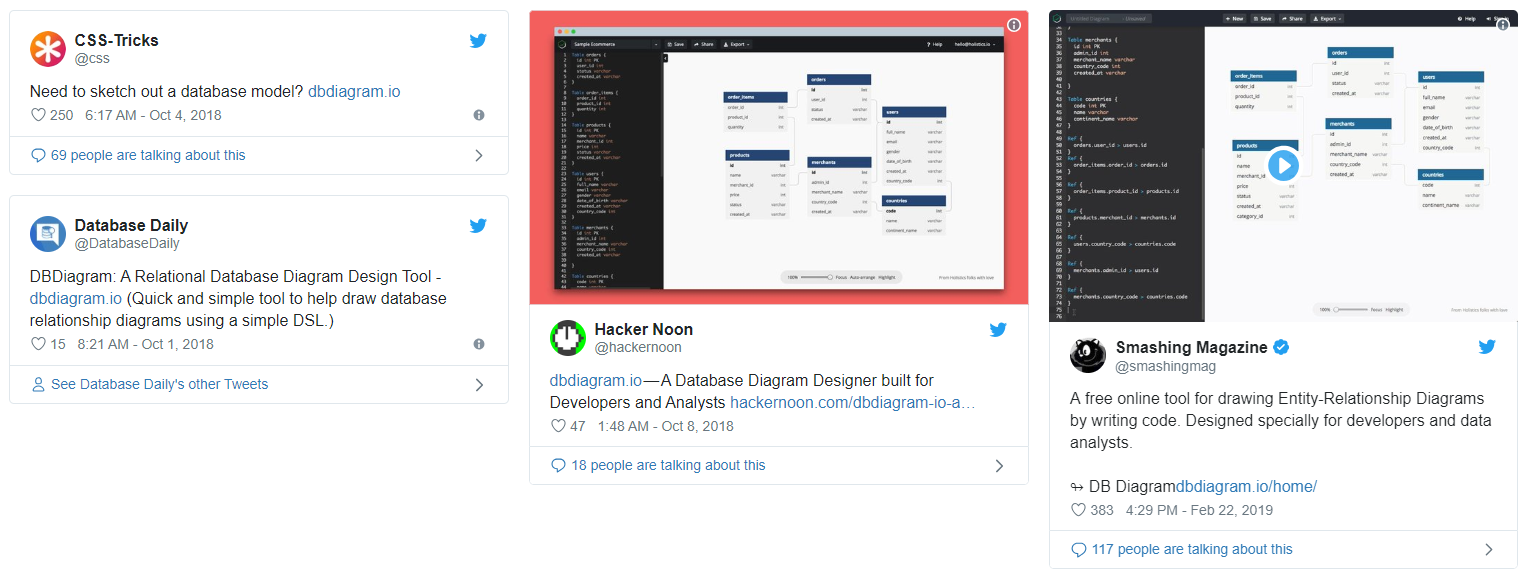1525x577 pixels.
Task: Click 18 people are talking about this
Action: point(667,465)
